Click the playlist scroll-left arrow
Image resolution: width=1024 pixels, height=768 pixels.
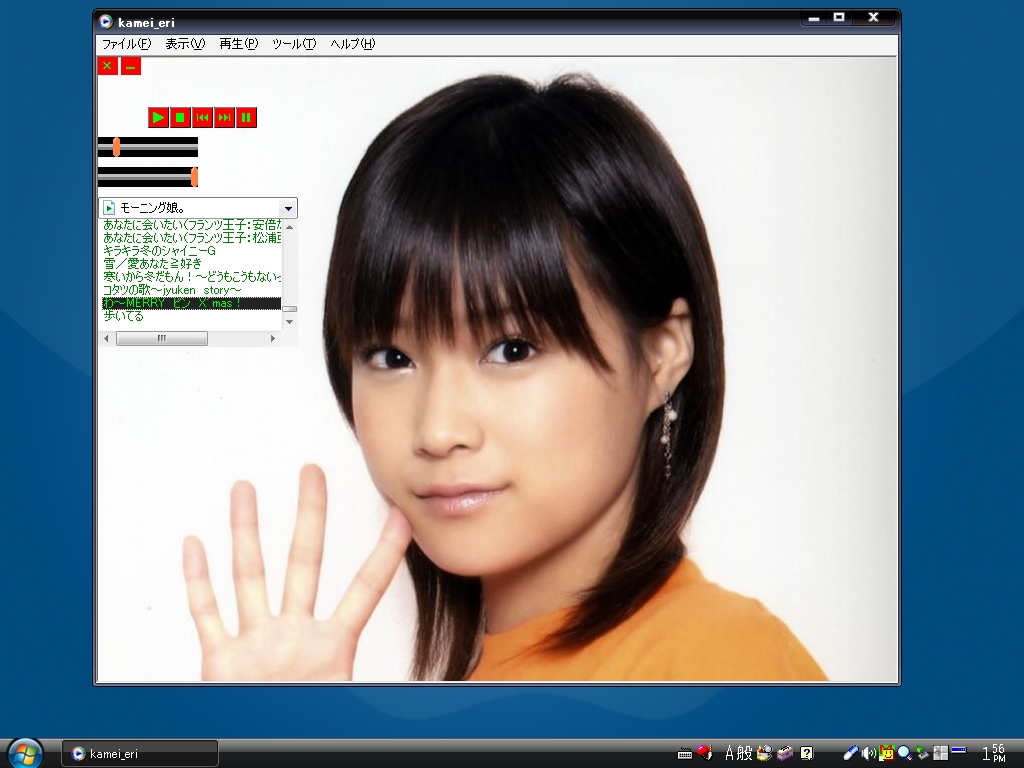pos(106,338)
